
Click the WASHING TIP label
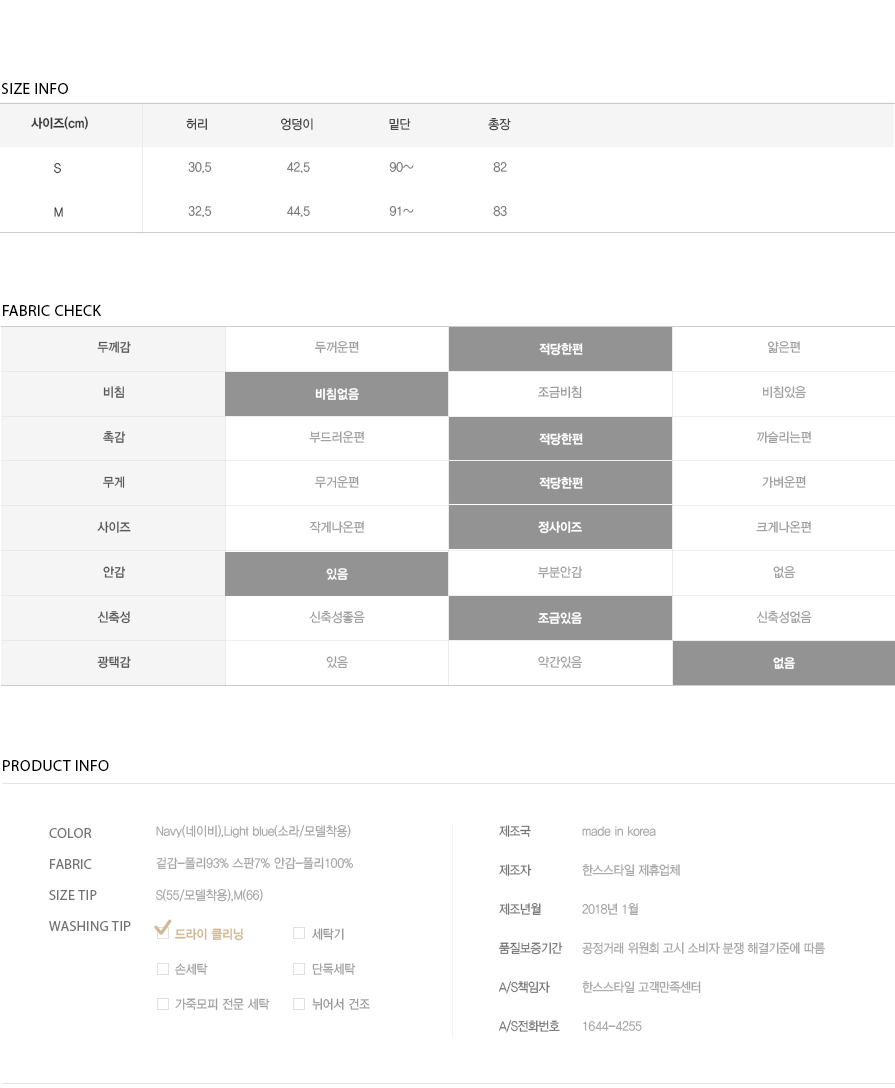click(90, 926)
